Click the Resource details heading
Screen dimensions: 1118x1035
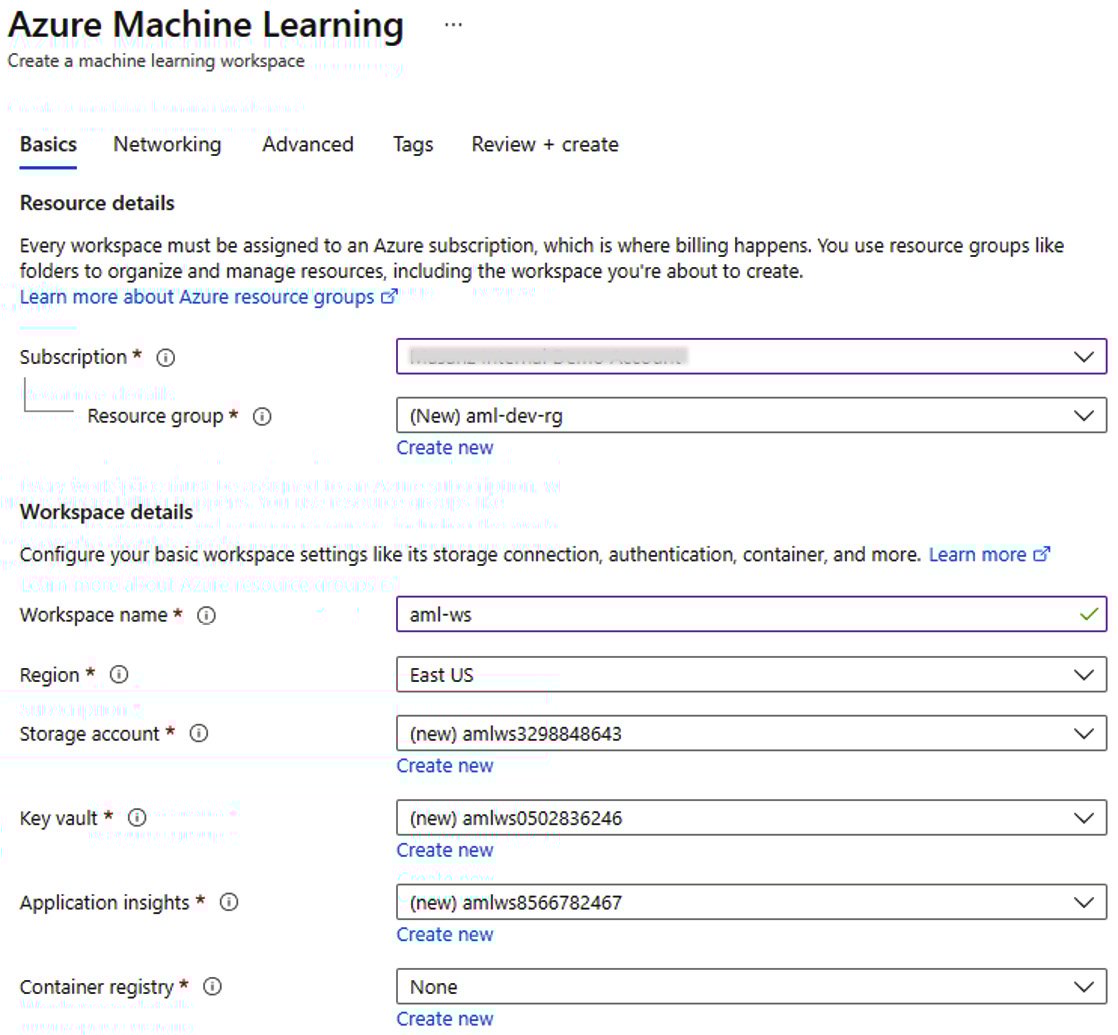[97, 203]
